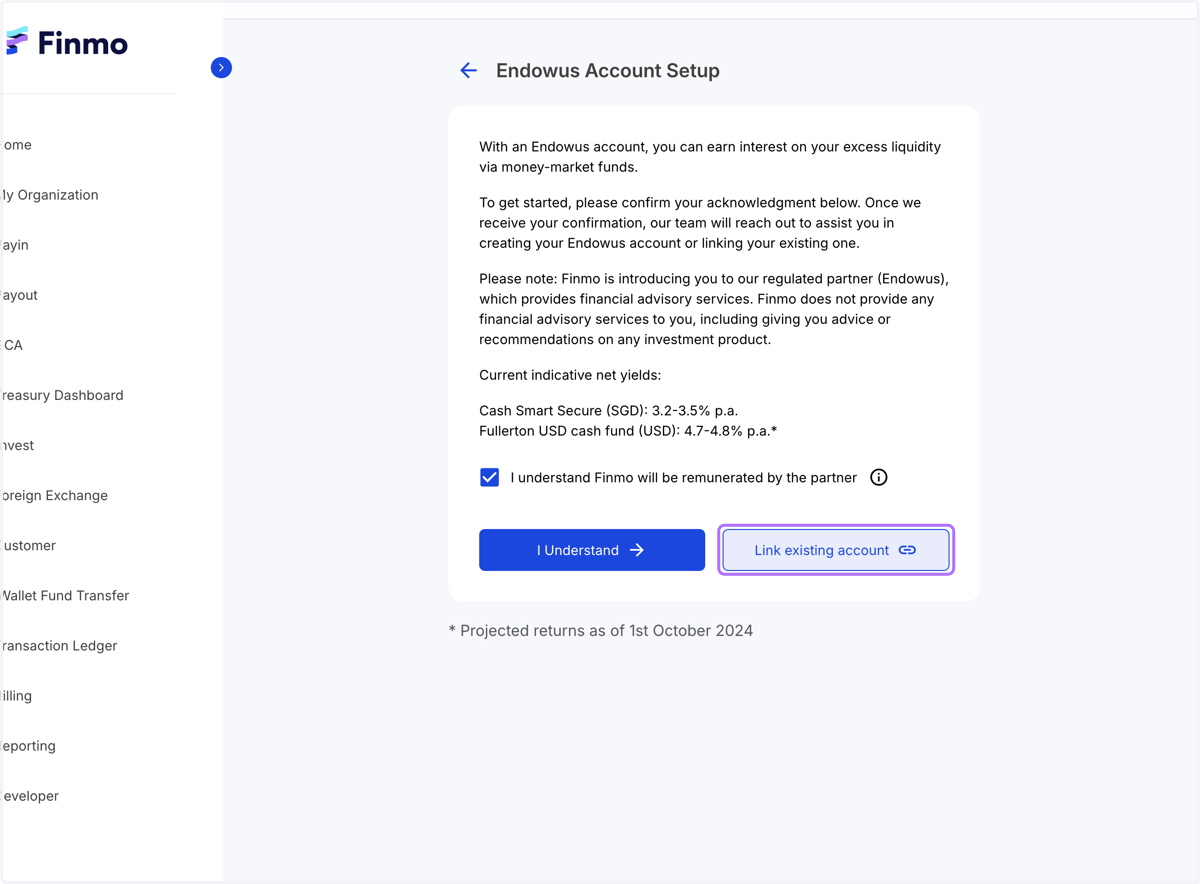Image resolution: width=1200 pixels, height=884 pixels.
Task: Select Invest in the sidebar
Action: click(17, 445)
